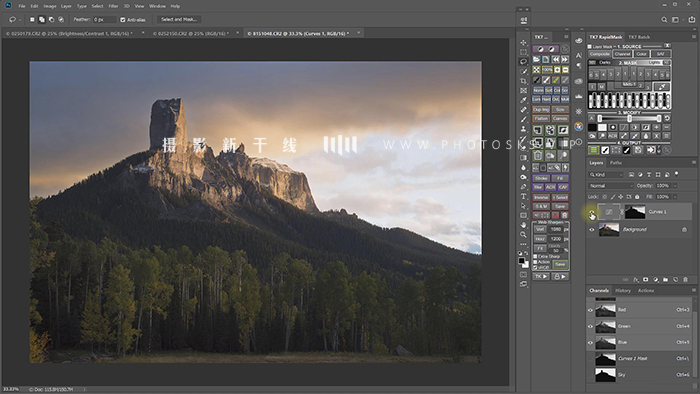Switch to 0250179.CR2 document tab

[x=70, y=33]
